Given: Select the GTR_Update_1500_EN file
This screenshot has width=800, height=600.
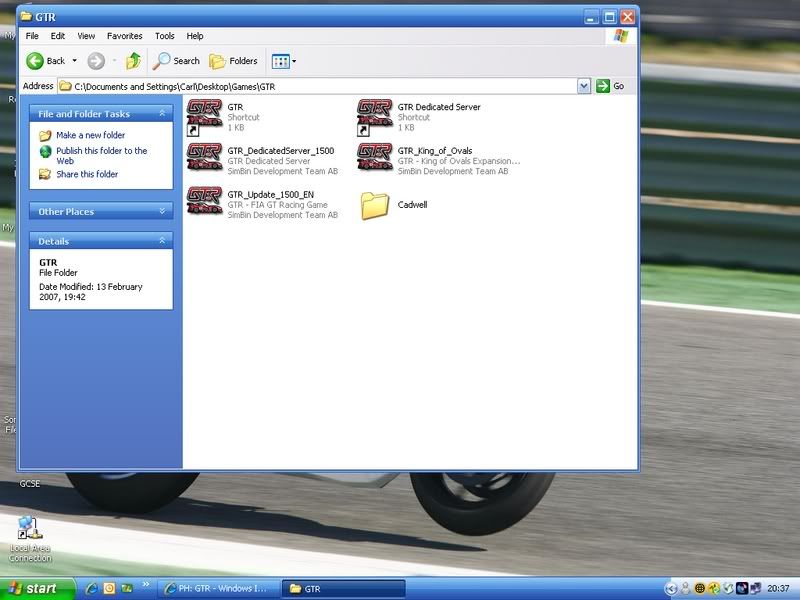Looking at the screenshot, I should [204, 203].
